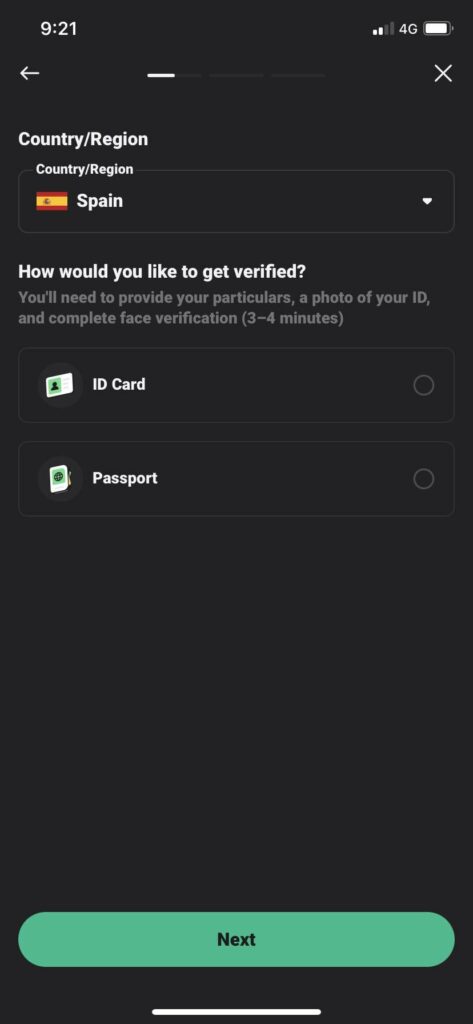The height and width of the screenshot is (1024, 473).
Task: Tap the Spain flag icon
Action: pos(52,201)
